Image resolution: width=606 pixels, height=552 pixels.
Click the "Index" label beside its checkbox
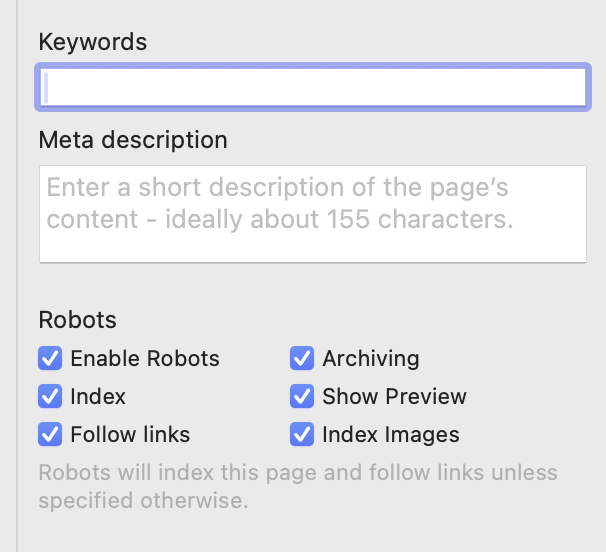pos(98,396)
